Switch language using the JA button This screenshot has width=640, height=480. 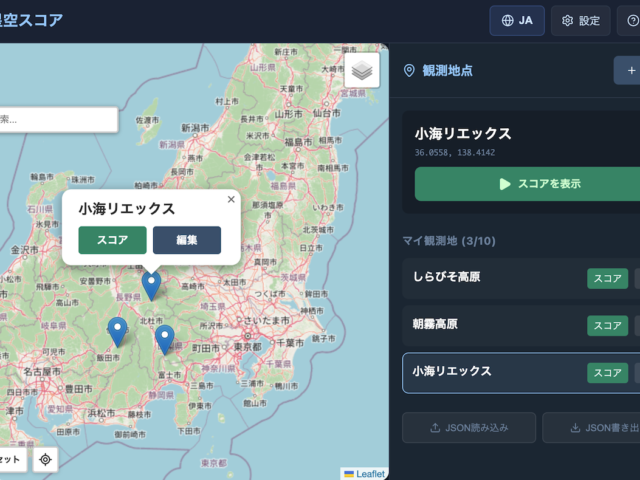[x=517, y=20]
